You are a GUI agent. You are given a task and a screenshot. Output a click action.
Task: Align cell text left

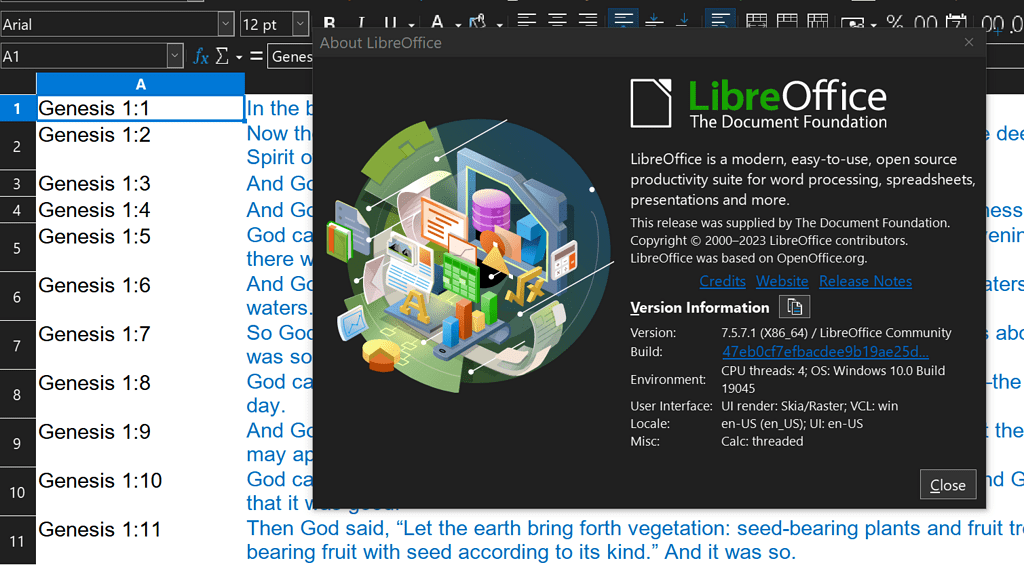(526, 21)
